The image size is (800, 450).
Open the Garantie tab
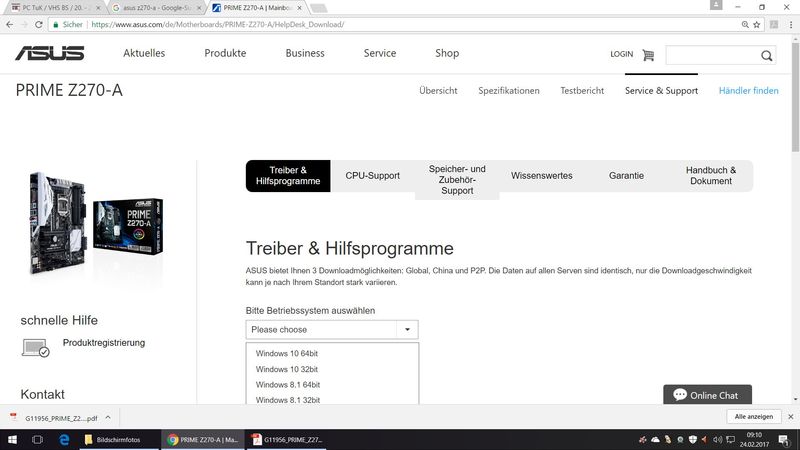[x=626, y=176]
